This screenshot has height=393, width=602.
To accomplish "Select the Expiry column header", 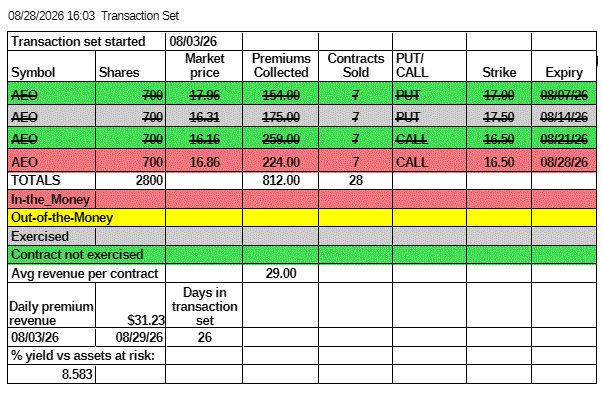I will click(564, 66).
